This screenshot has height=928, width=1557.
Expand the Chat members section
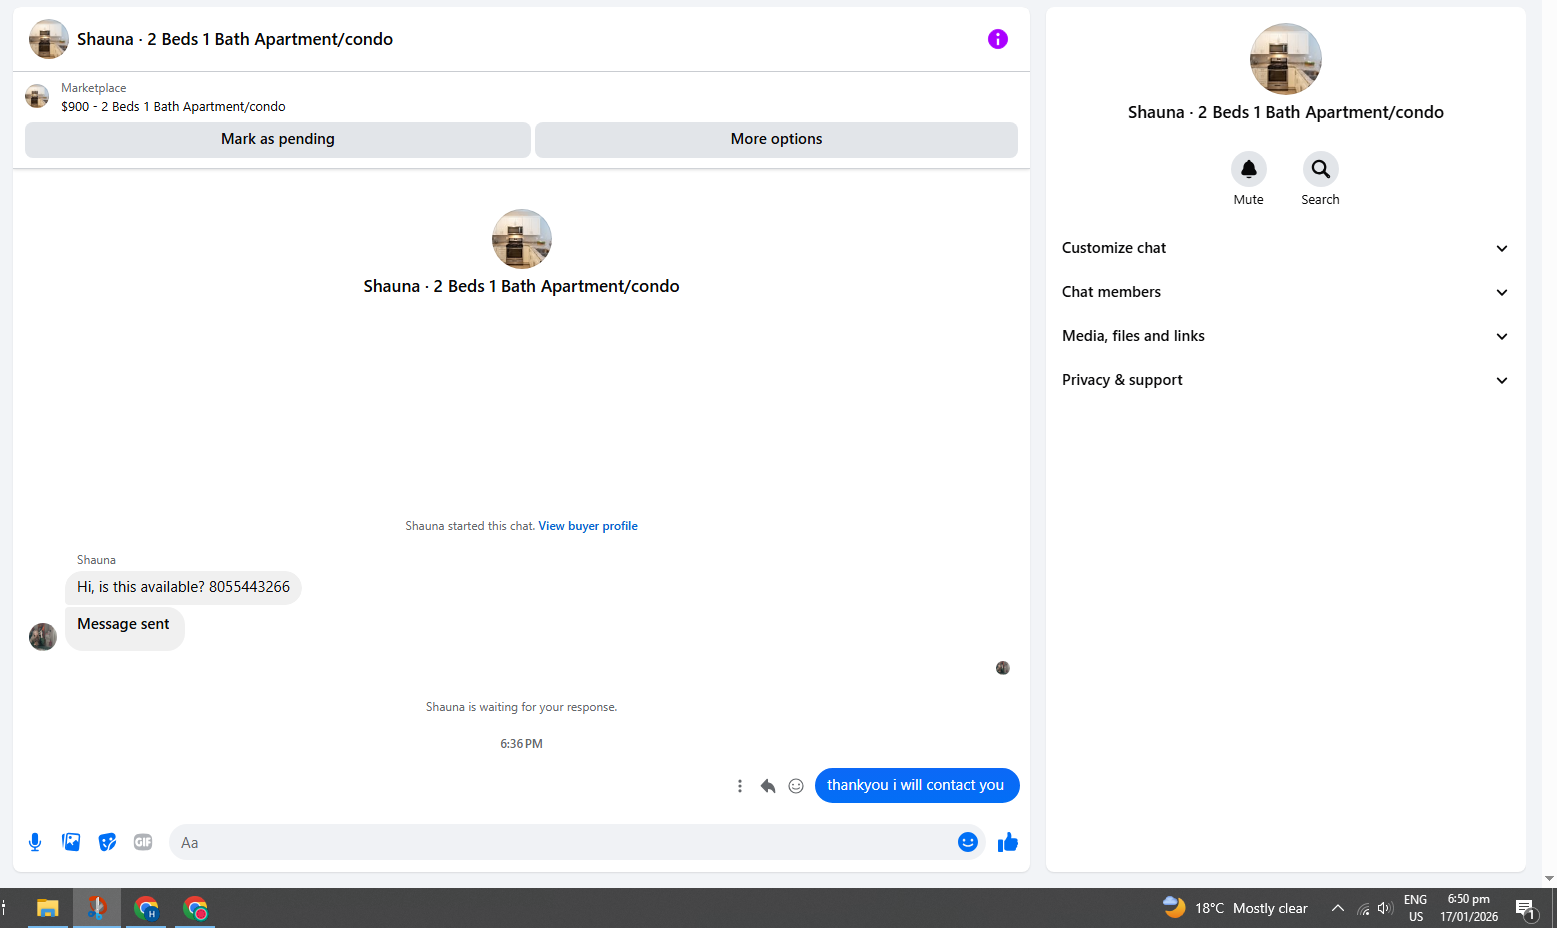coord(1285,292)
